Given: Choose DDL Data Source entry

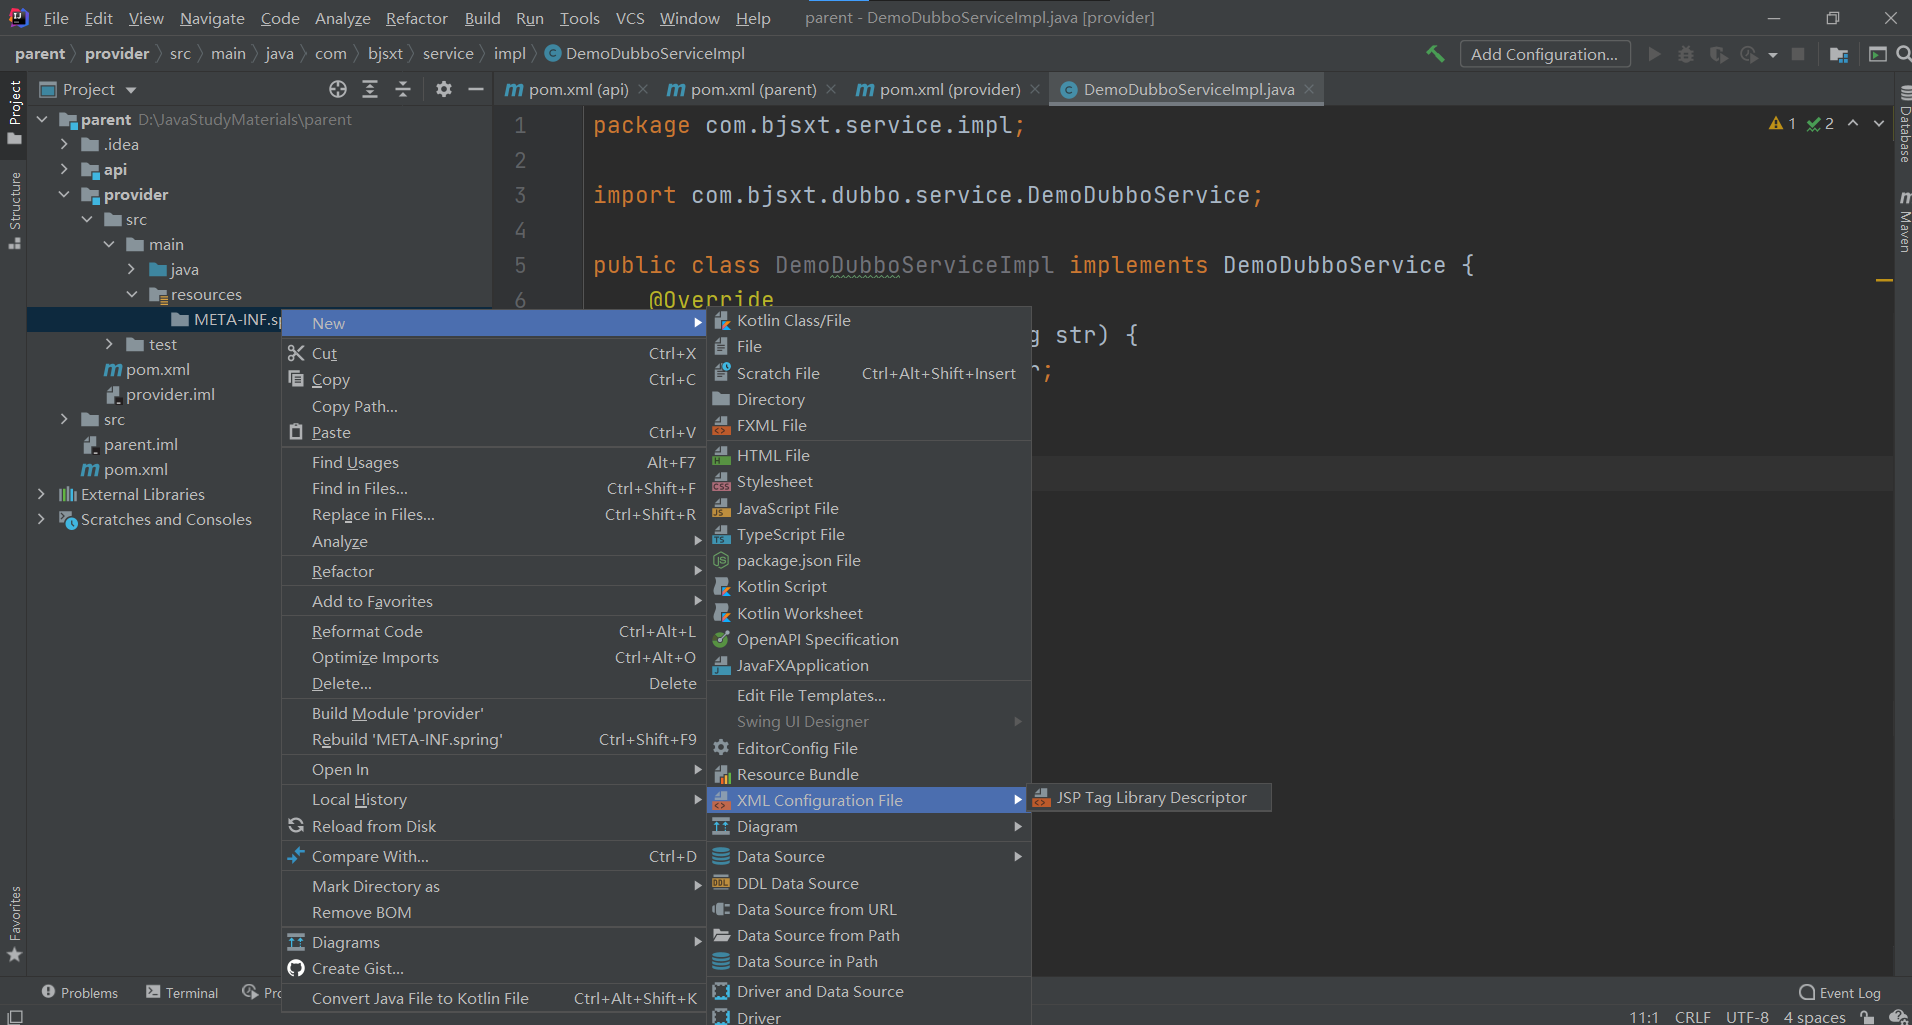Looking at the screenshot, I should click(x=868, y=883).
